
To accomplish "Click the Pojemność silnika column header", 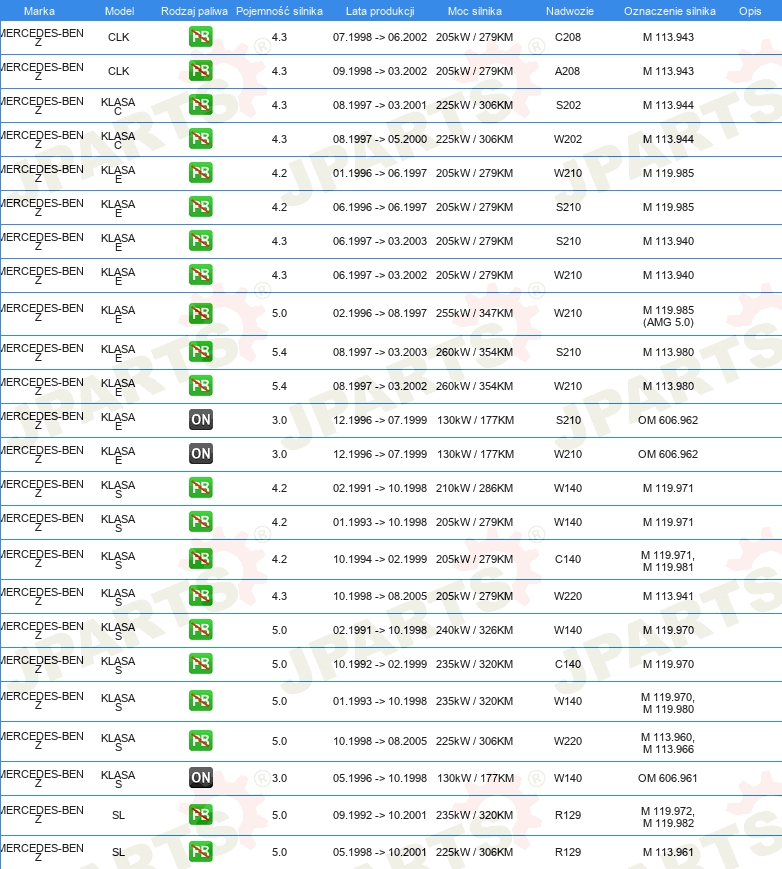I will tap(279, 11).
